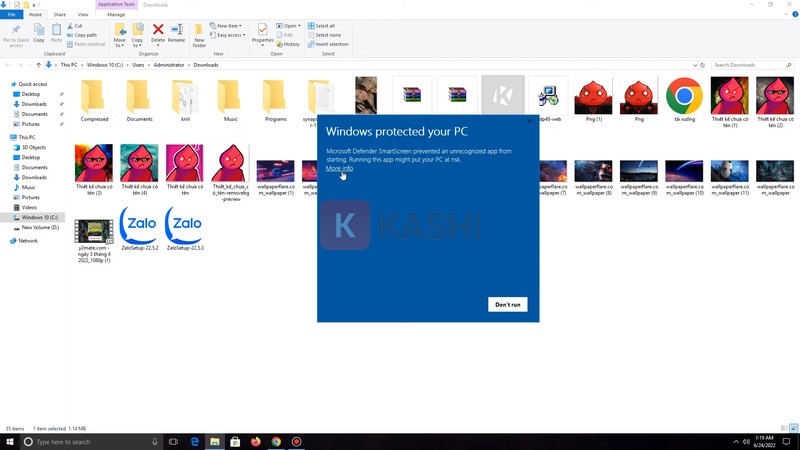Open the Chrome icon in the taskbar
This screenshot has width=800, height=450.
[x=276, y=441]
